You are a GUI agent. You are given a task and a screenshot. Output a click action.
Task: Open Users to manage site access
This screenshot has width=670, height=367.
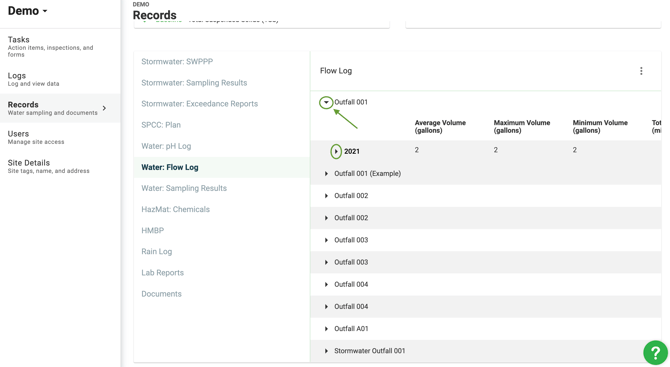[60, 137]
